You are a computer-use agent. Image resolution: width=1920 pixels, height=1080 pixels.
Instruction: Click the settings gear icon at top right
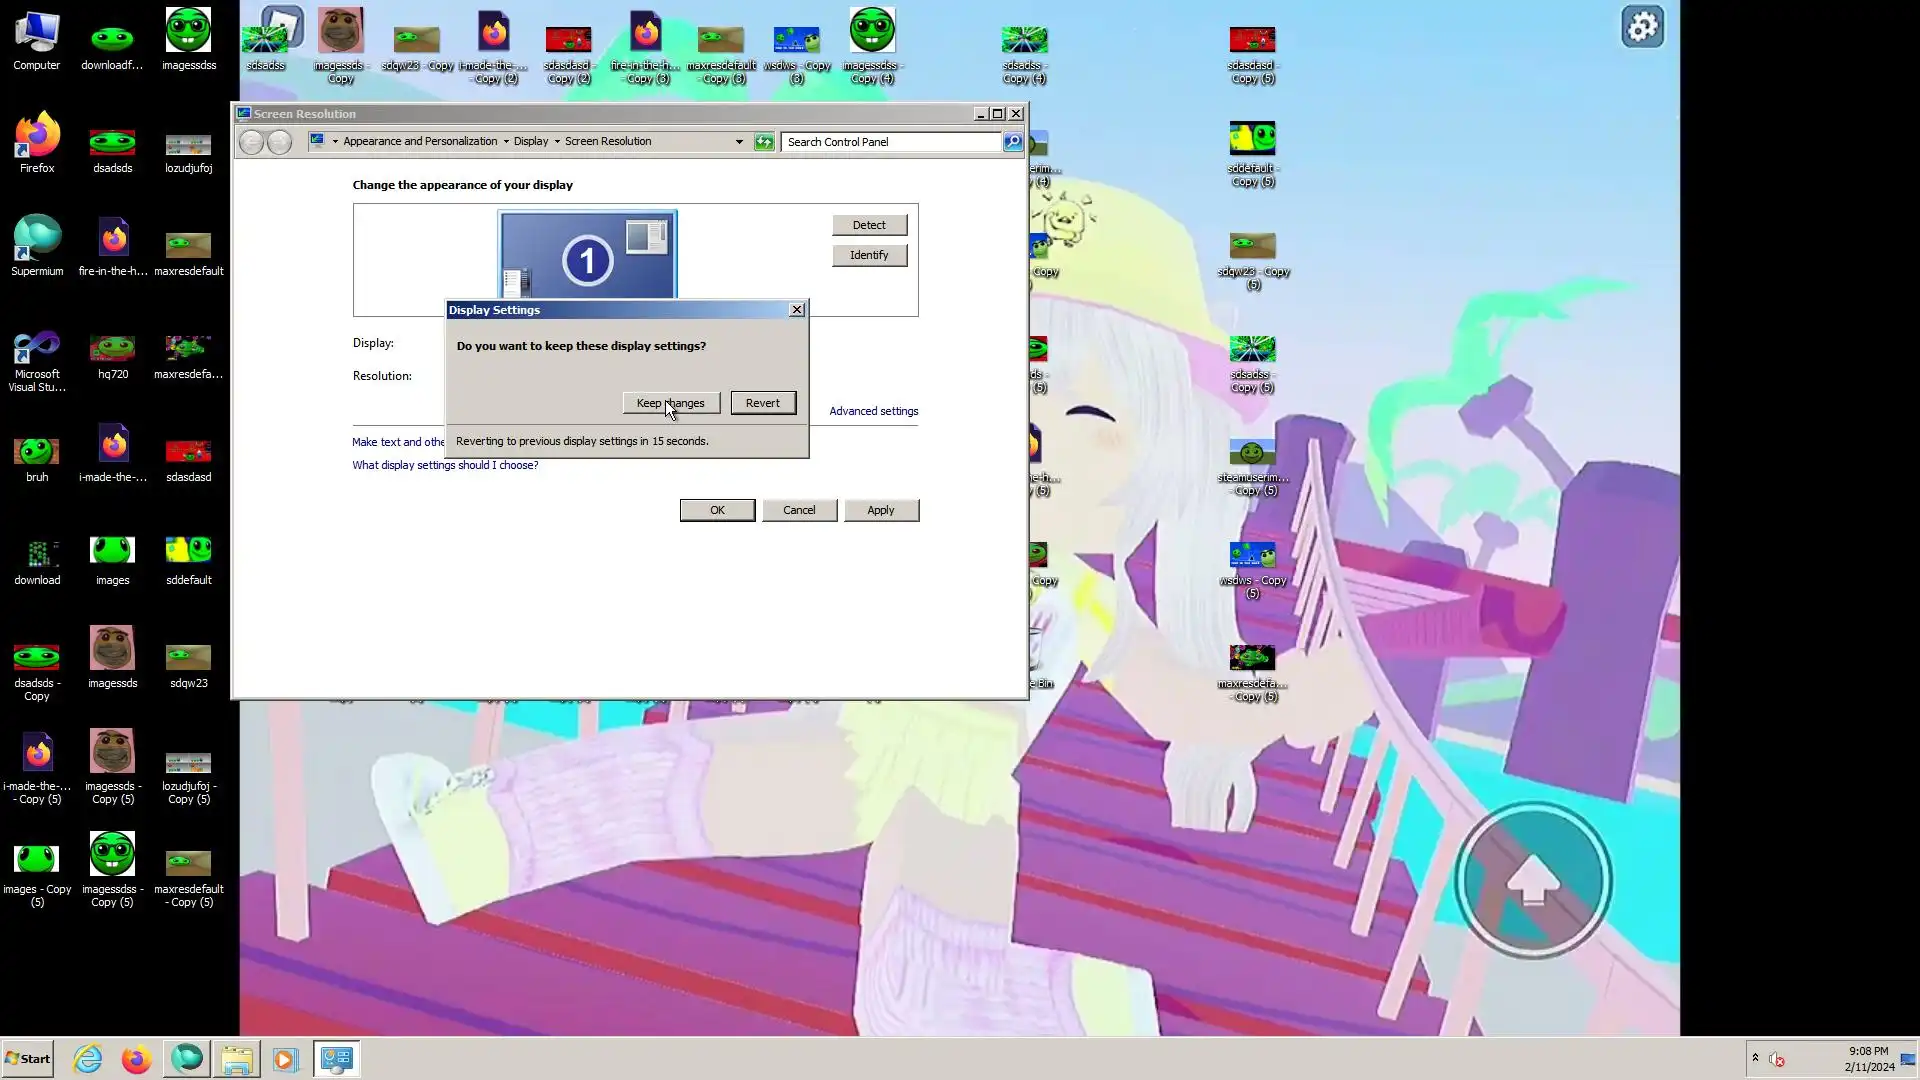(x=1642, y=27)
